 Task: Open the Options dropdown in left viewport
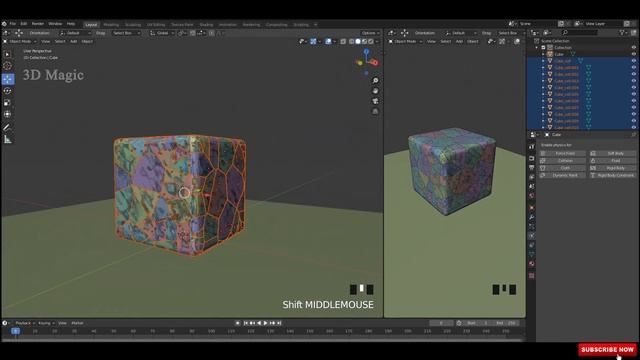point(371,33)
